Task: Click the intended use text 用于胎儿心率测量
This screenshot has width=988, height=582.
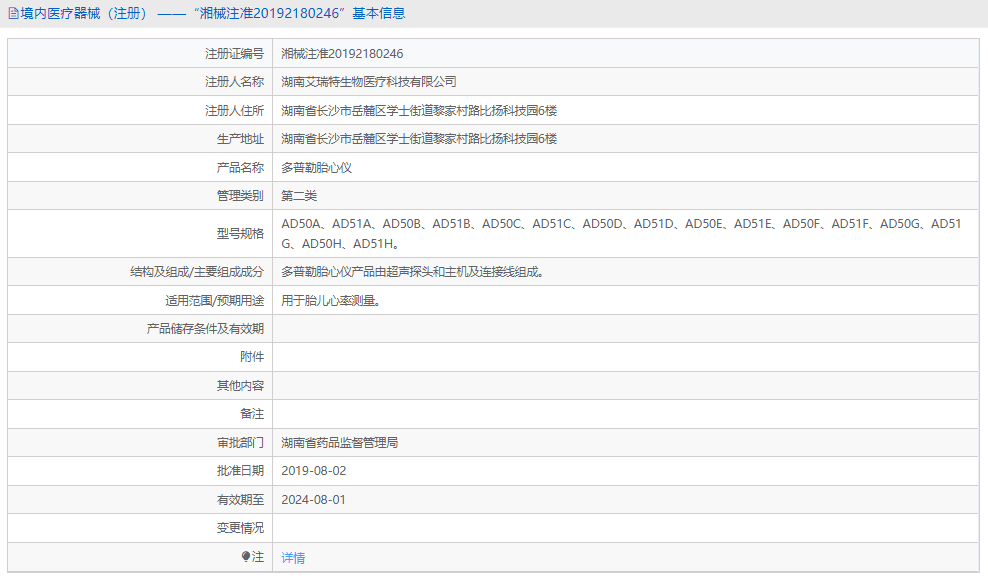Action: (331, 301)
